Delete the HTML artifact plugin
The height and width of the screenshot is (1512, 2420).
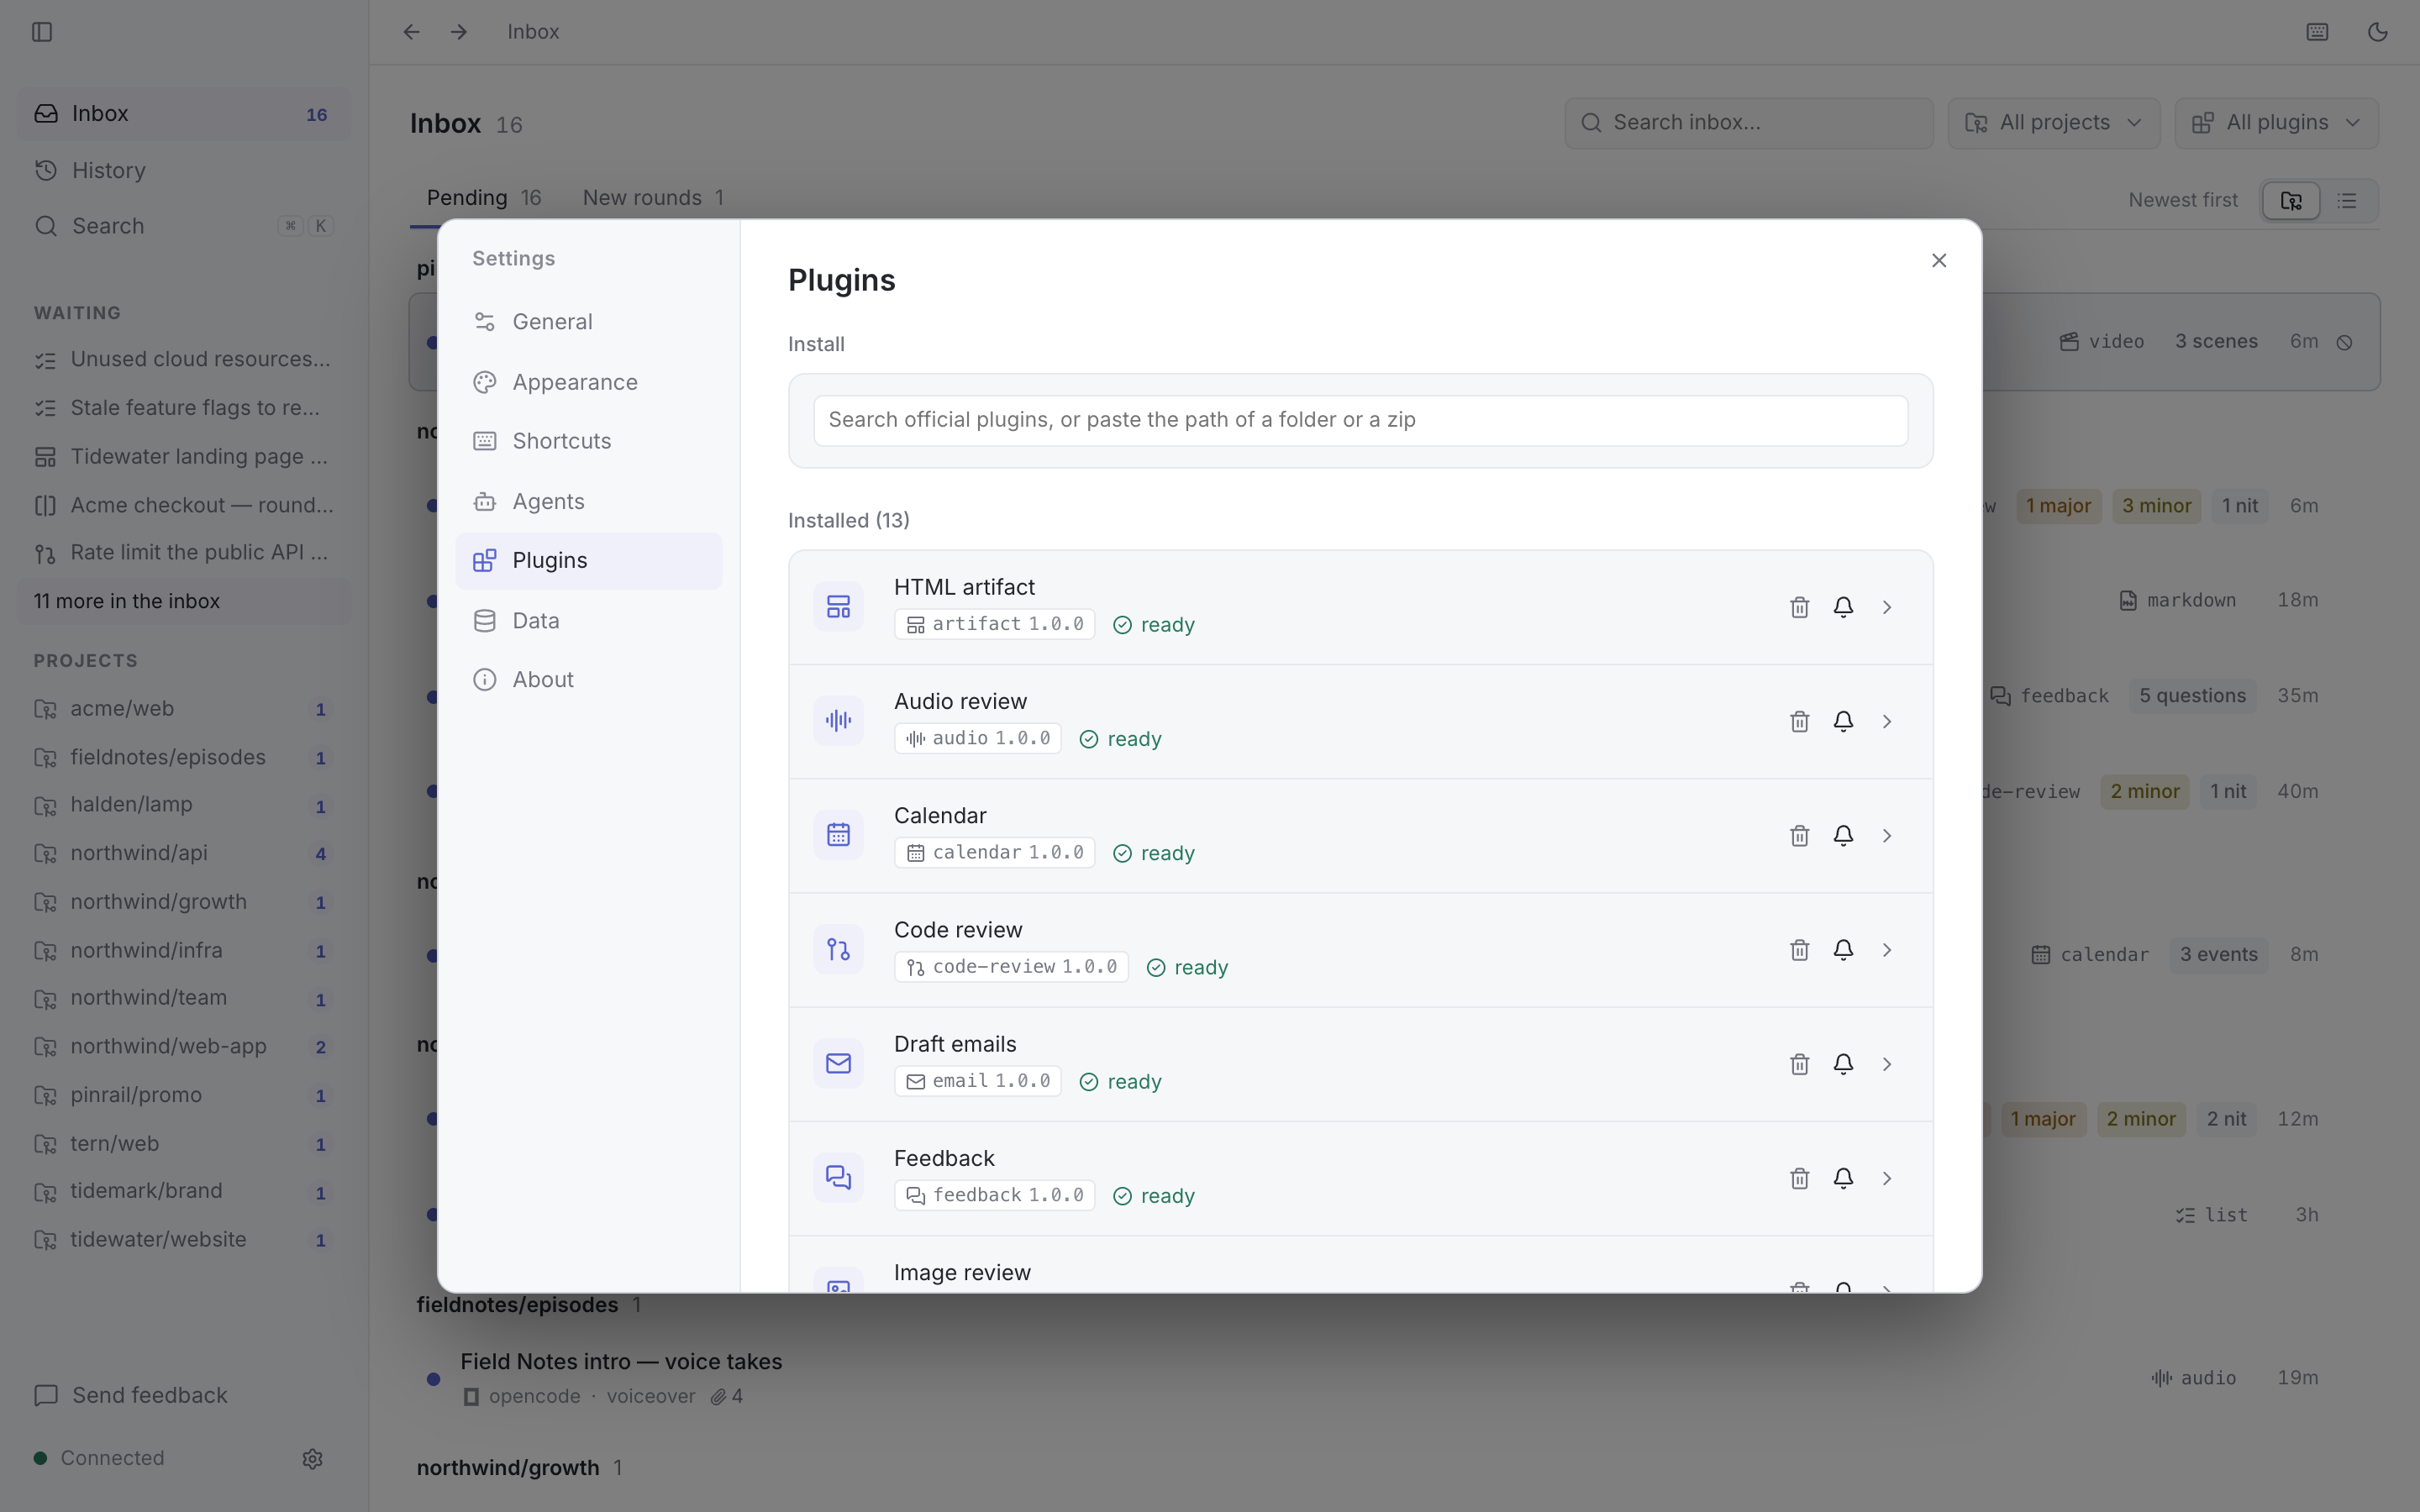point(1799,607)
